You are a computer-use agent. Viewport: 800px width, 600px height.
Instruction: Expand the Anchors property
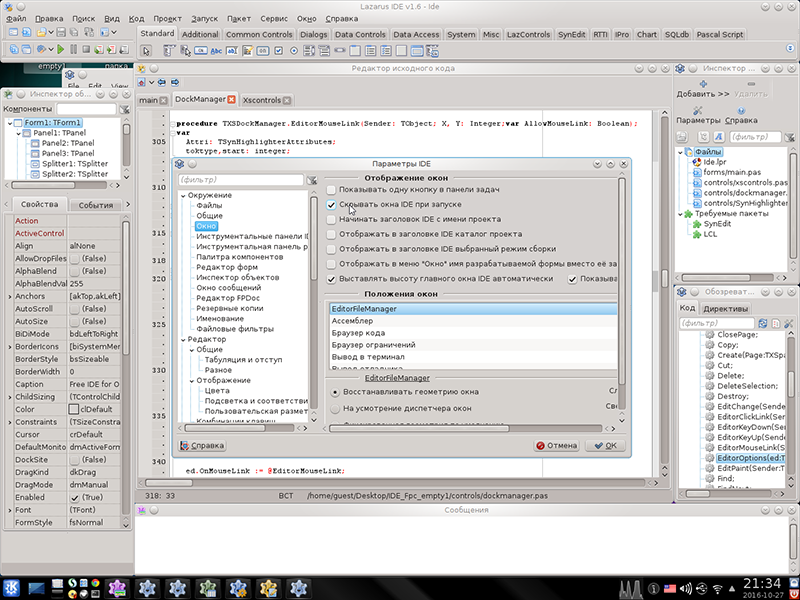pos(10,296)
